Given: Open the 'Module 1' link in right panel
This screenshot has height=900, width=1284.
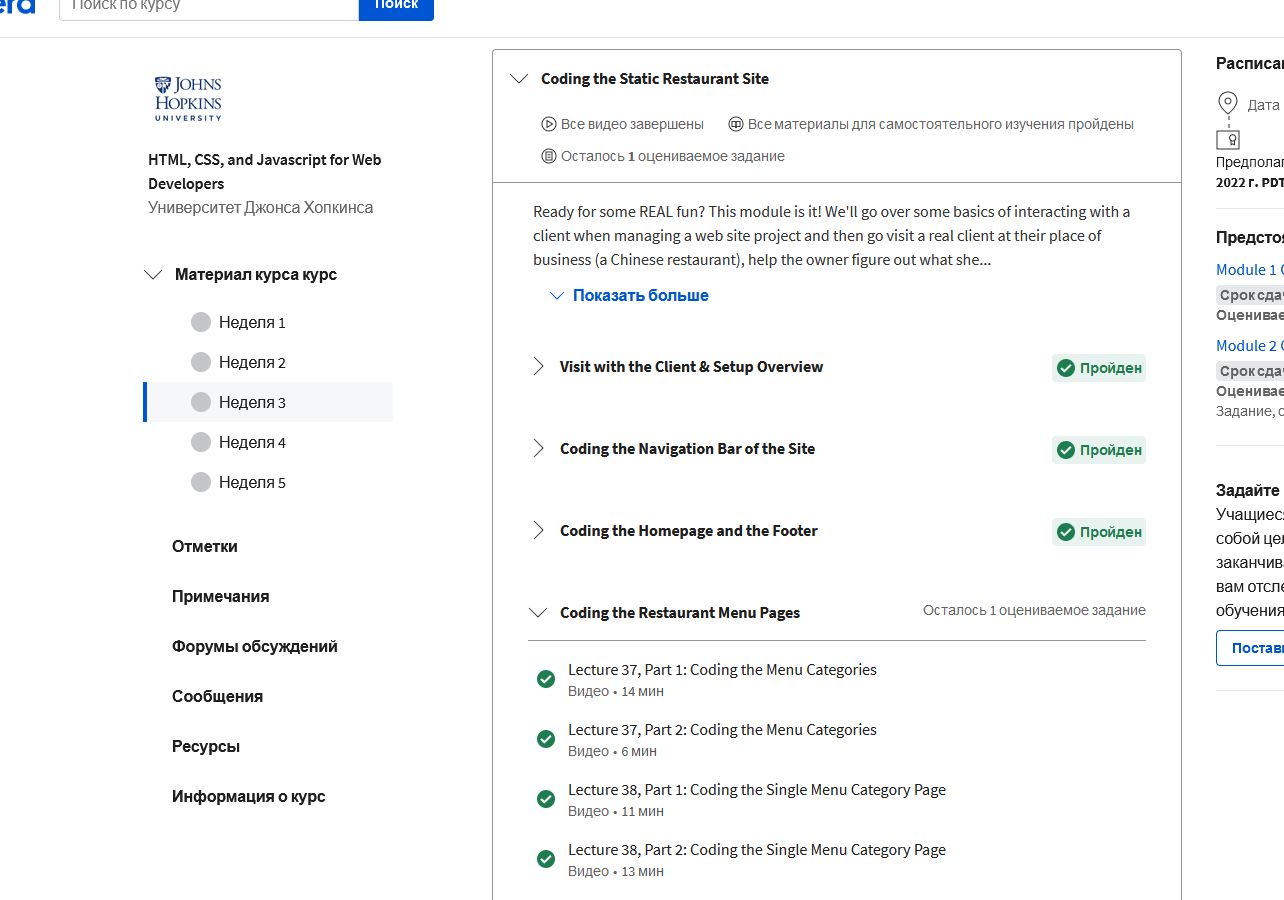Looking at the screenshot, I should [x=1250, y=270].
